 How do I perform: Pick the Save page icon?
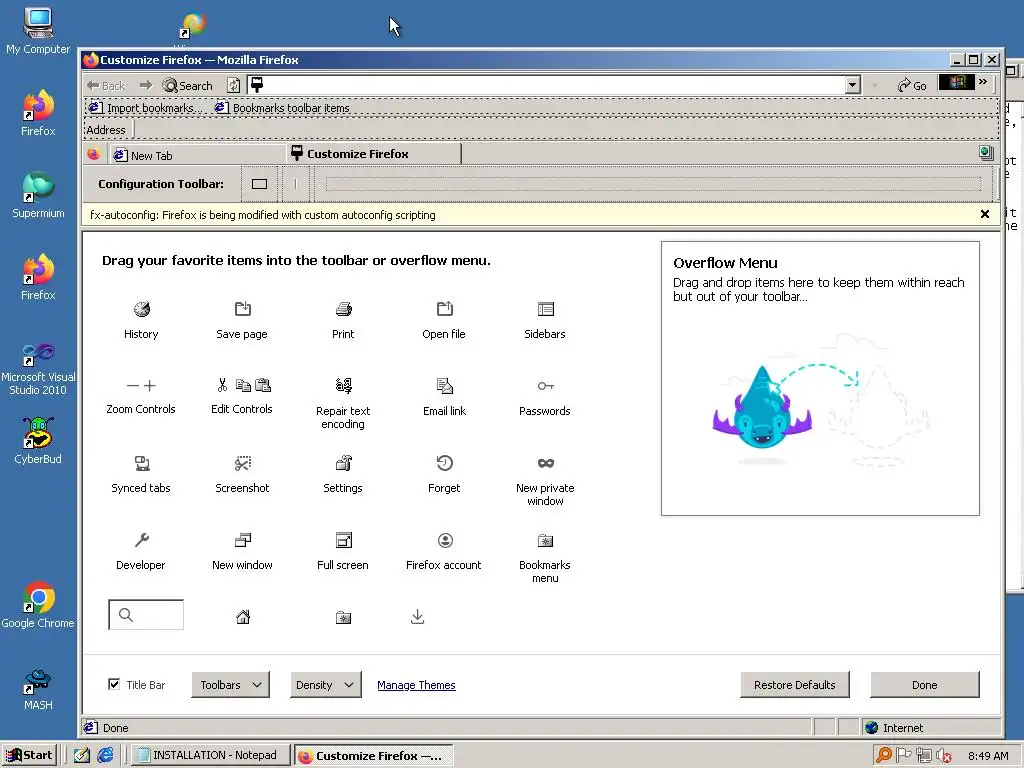pyautogui.click(x=242, y=309)
